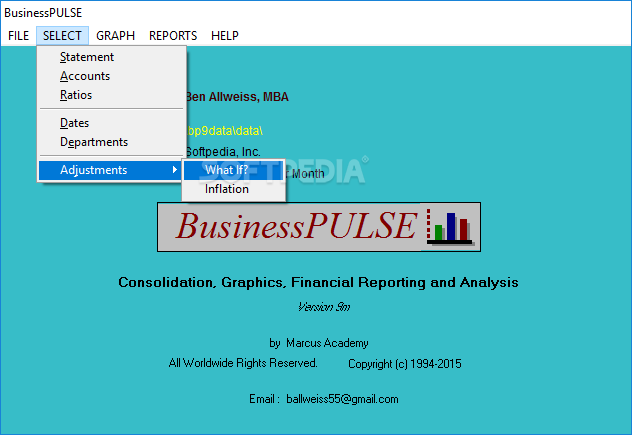632x435 pixels.
Task: Click the email address ballweiss55@gmail.com
Action: (x=342, y=399)
